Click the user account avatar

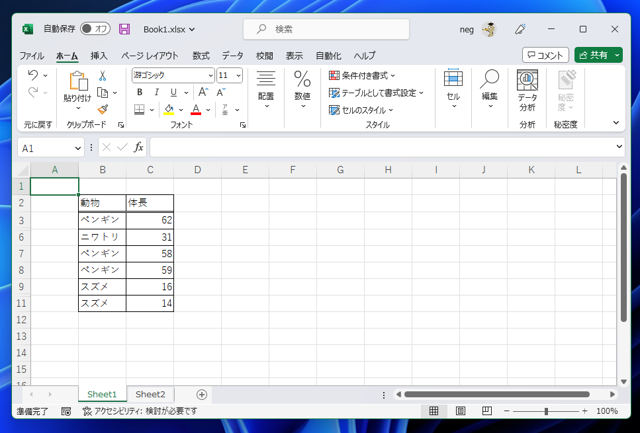coord(489,29)
